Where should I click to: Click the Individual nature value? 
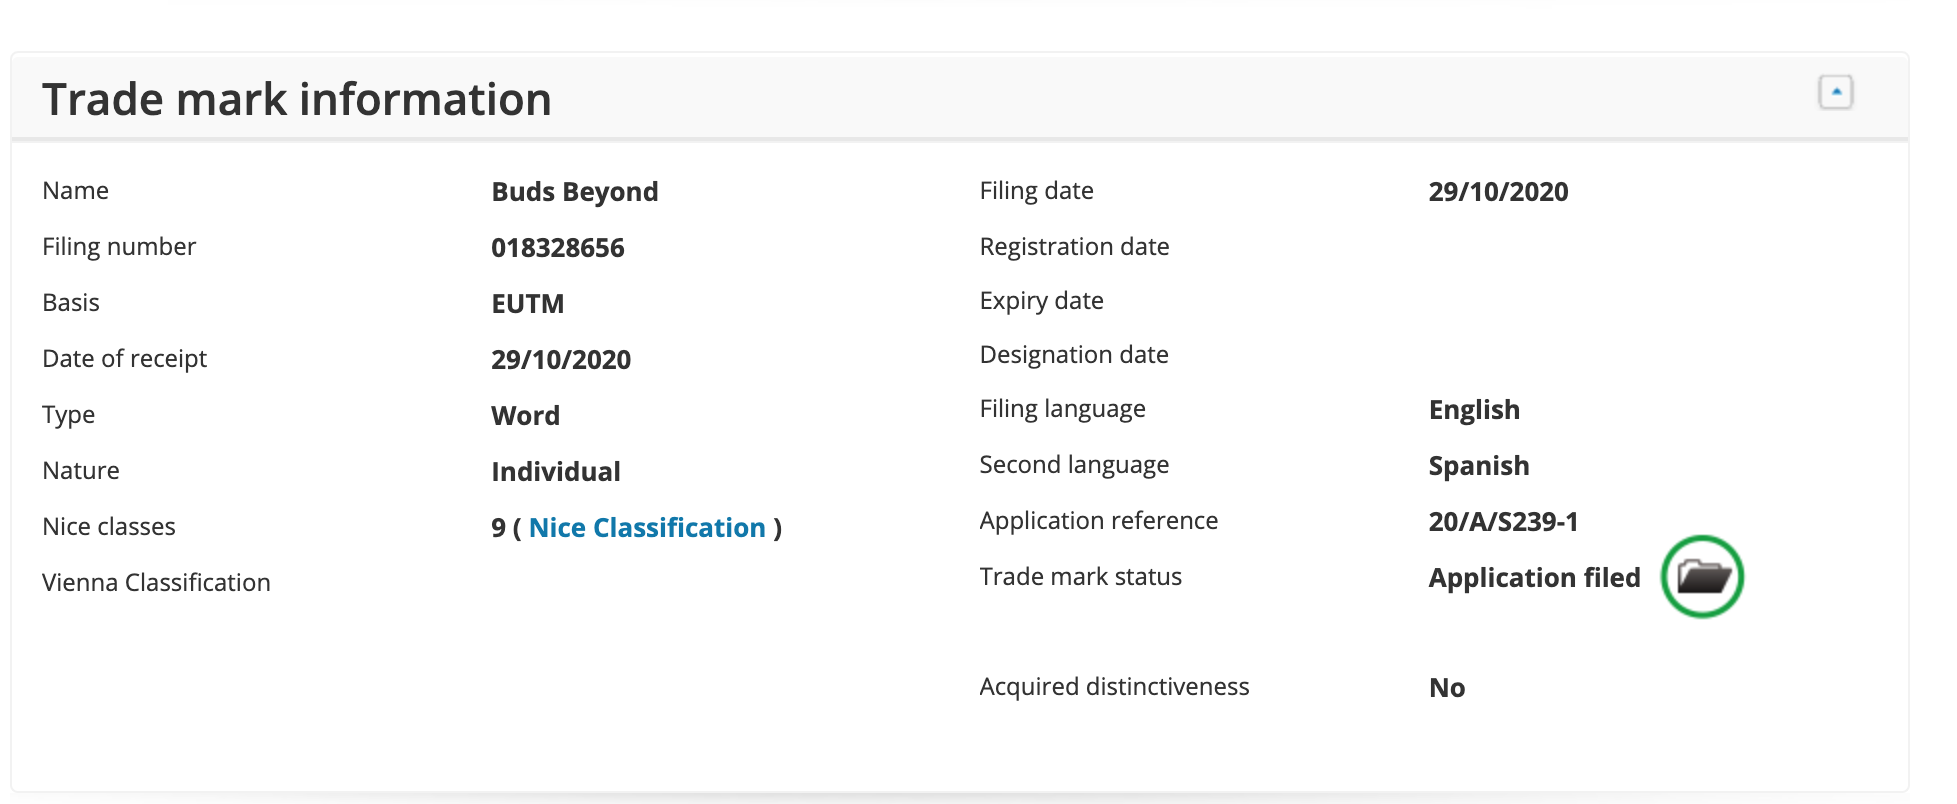coord(555,471)
